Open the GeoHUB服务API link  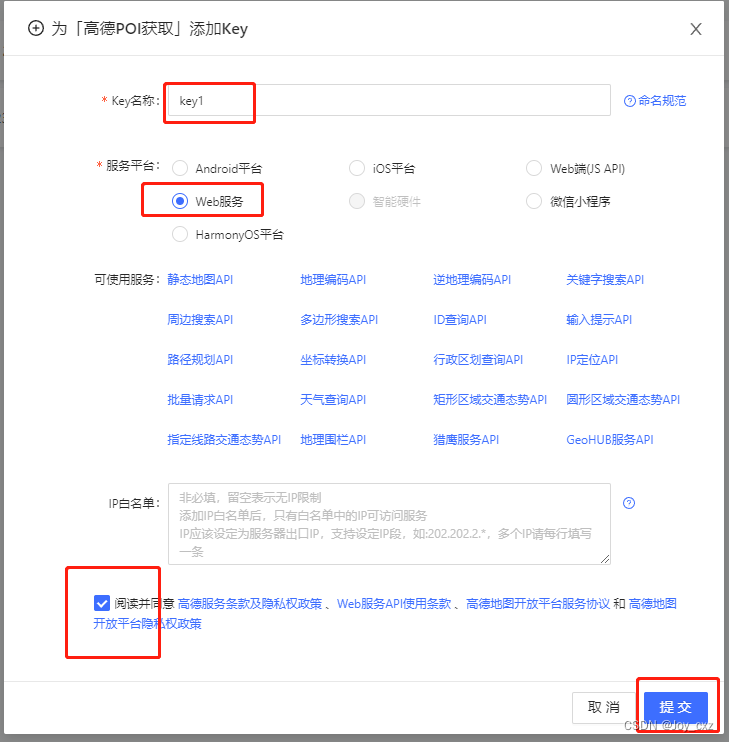pyautogui.click(x=610, y=440)
